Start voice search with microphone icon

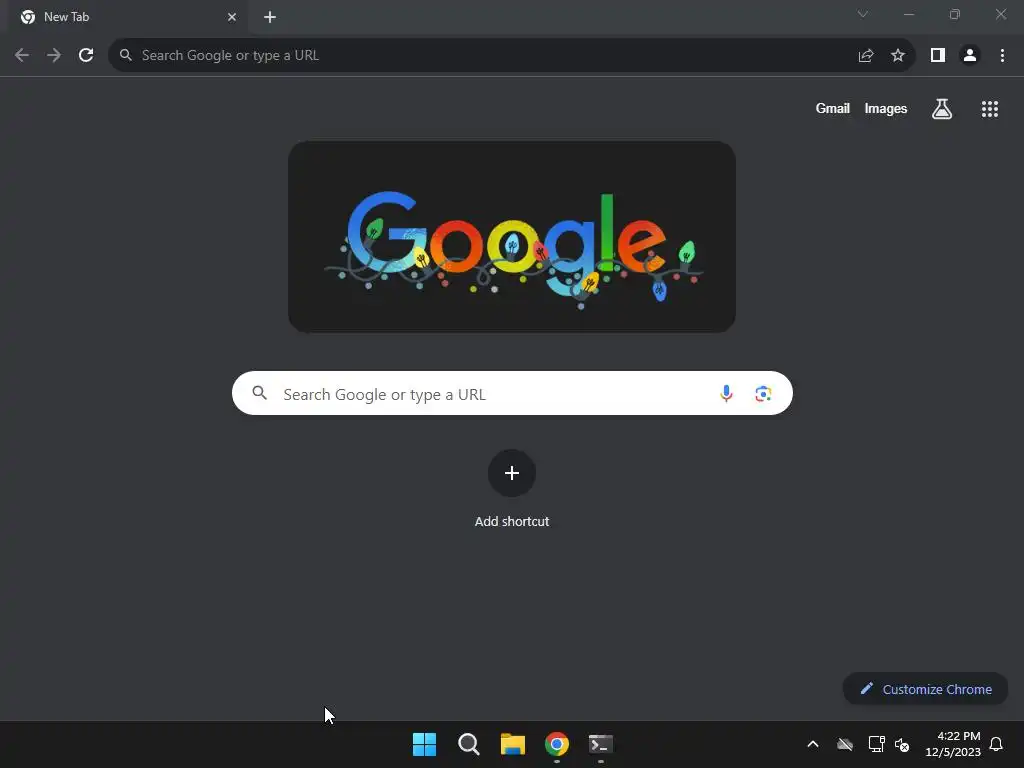[726, 393]
